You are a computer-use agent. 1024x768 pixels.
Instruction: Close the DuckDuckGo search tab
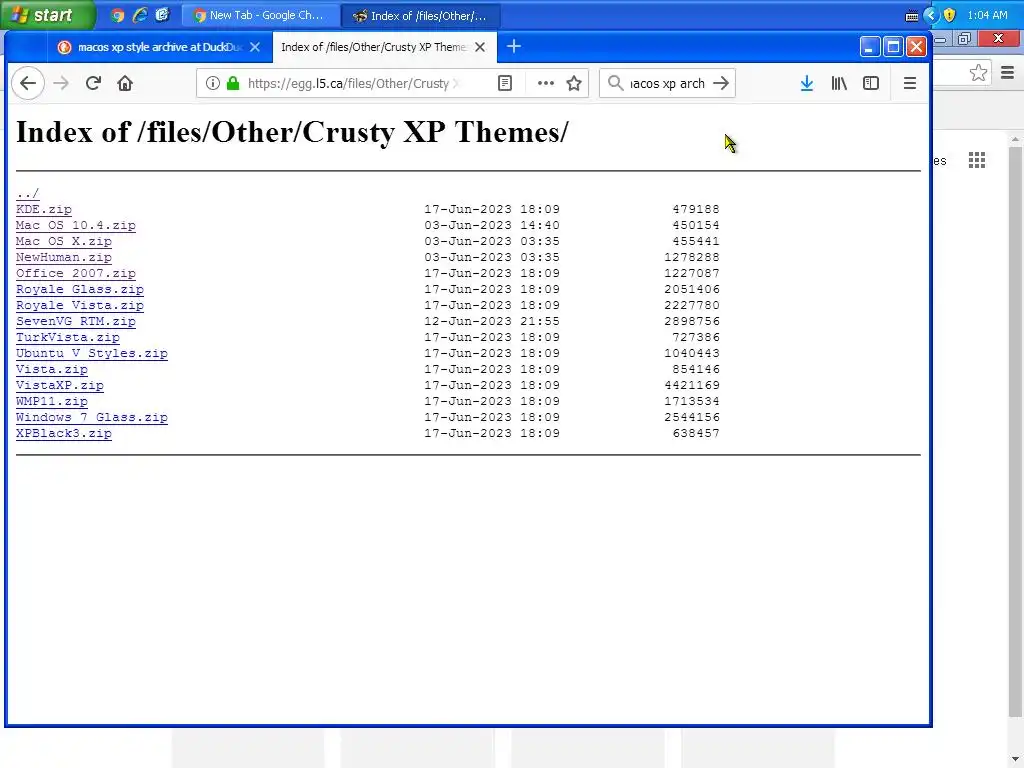(x=255, y=47)
